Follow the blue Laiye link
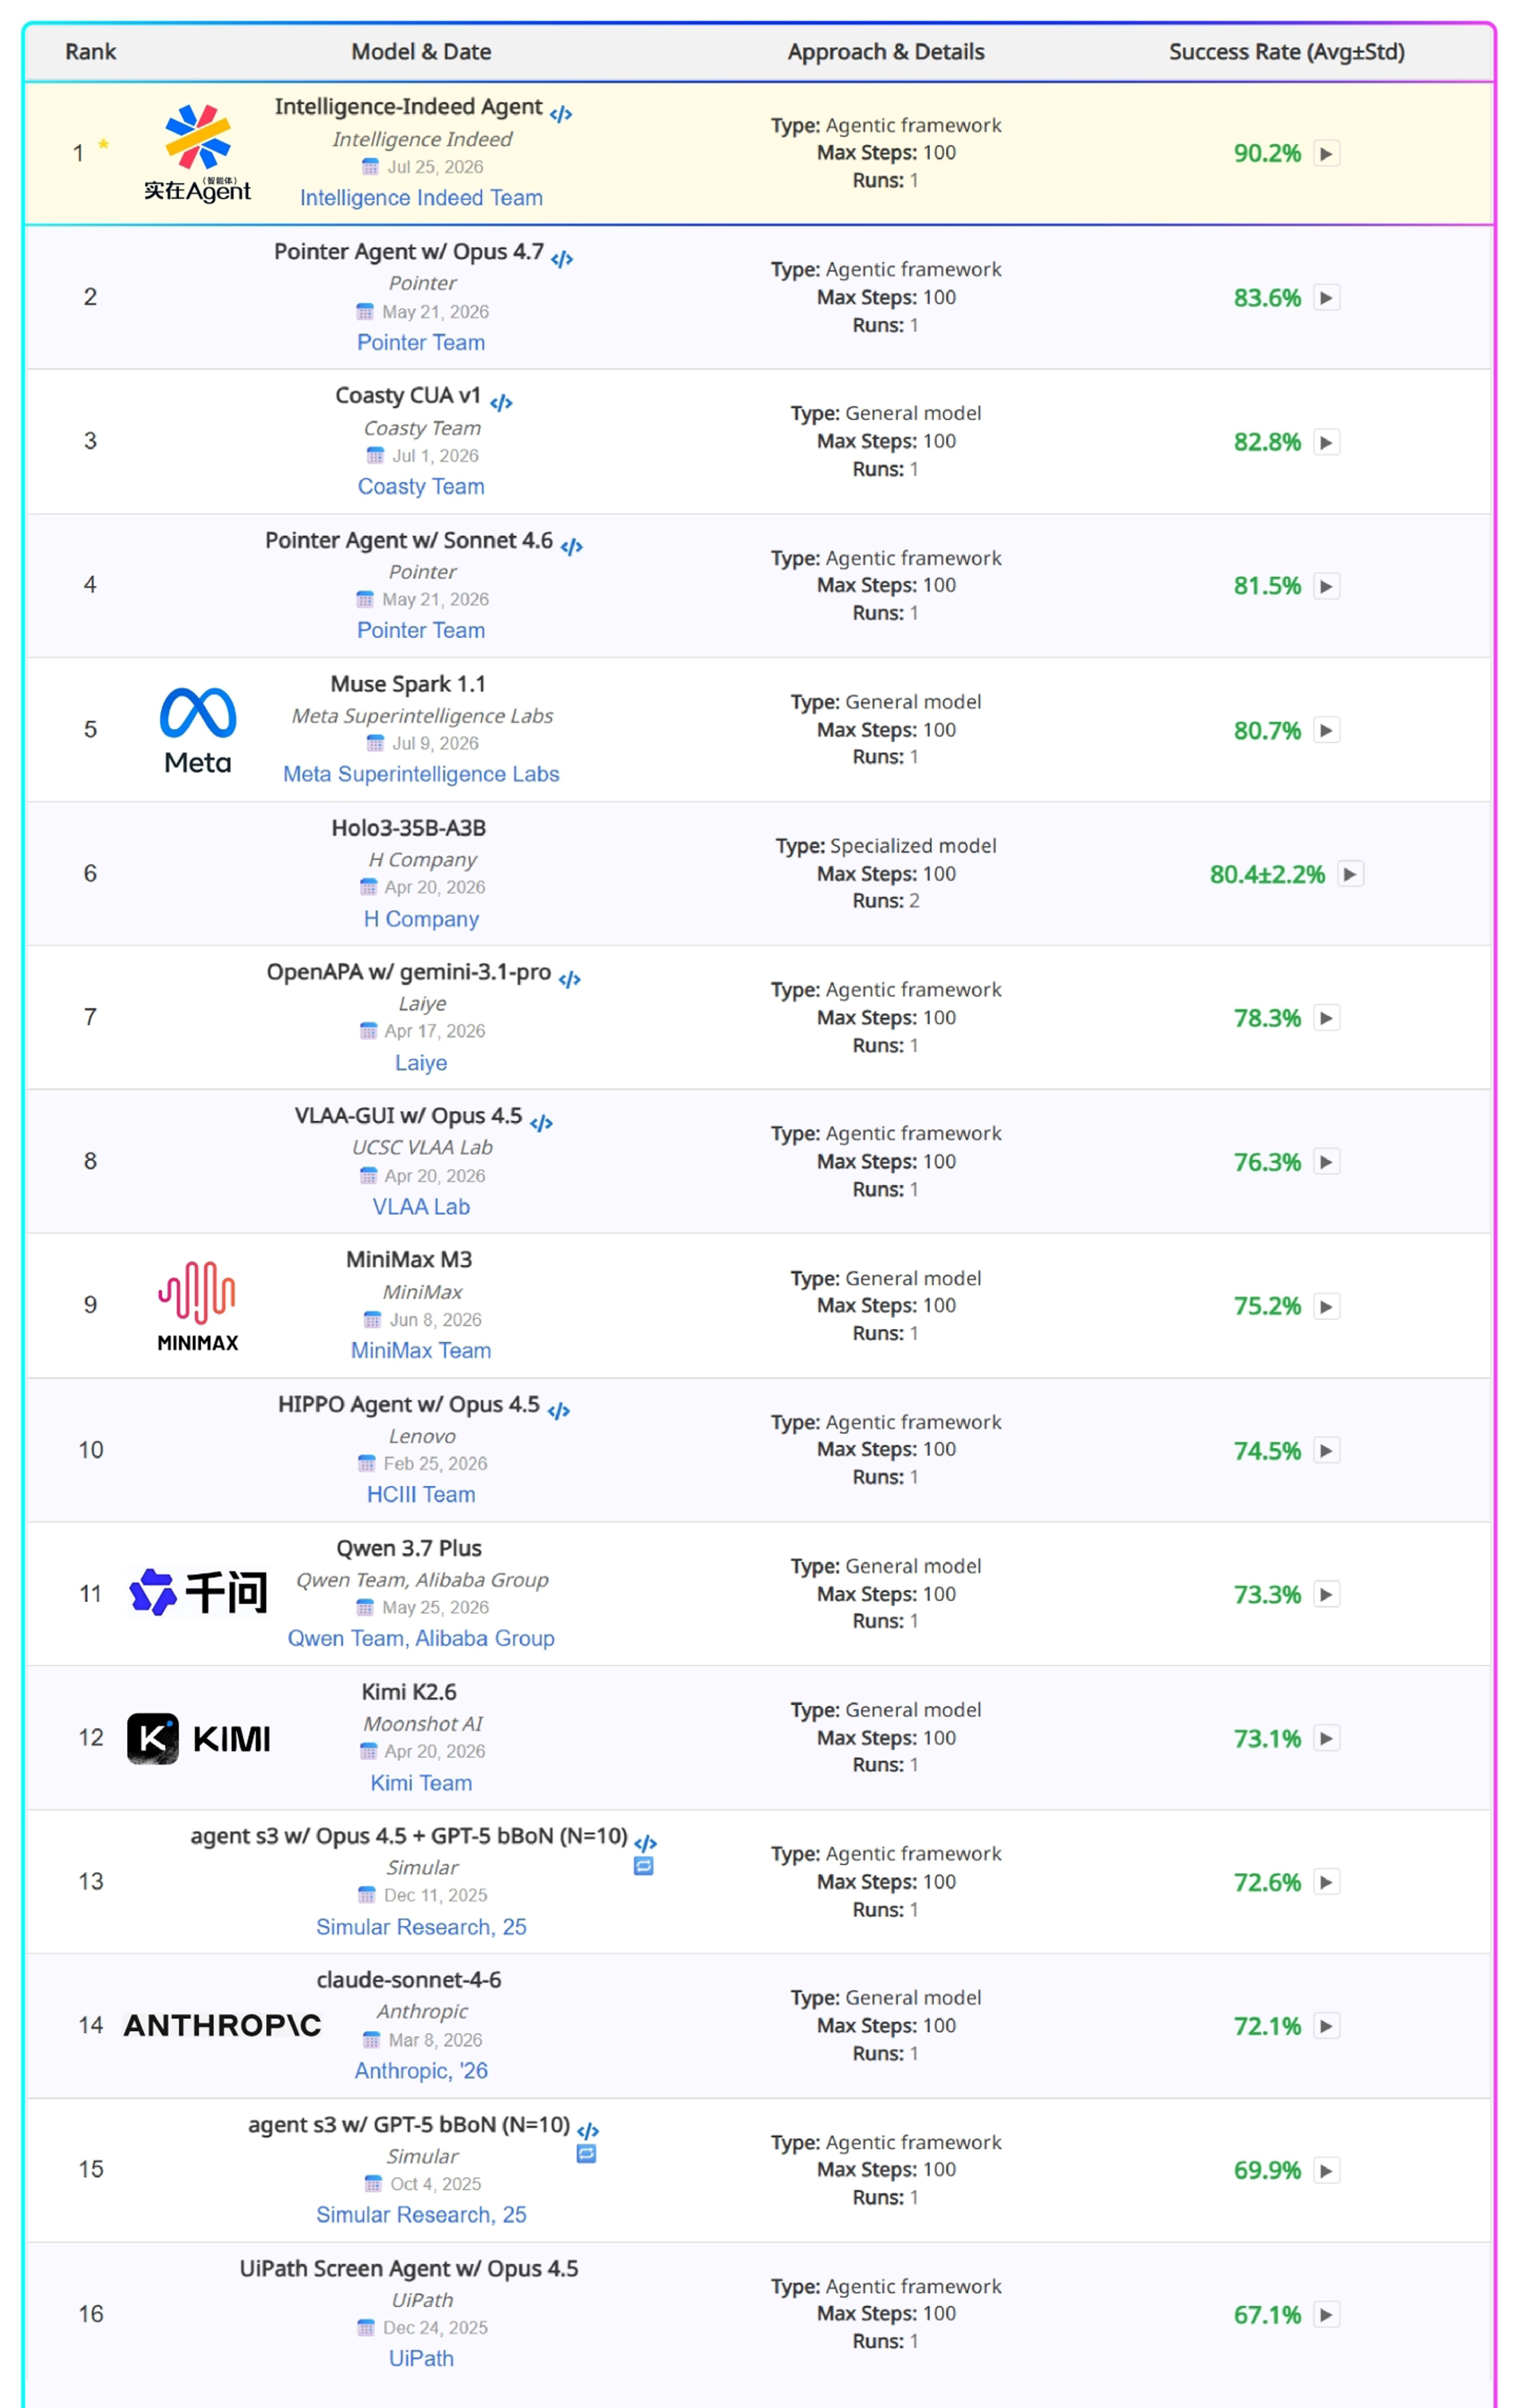 [421, 1063]
